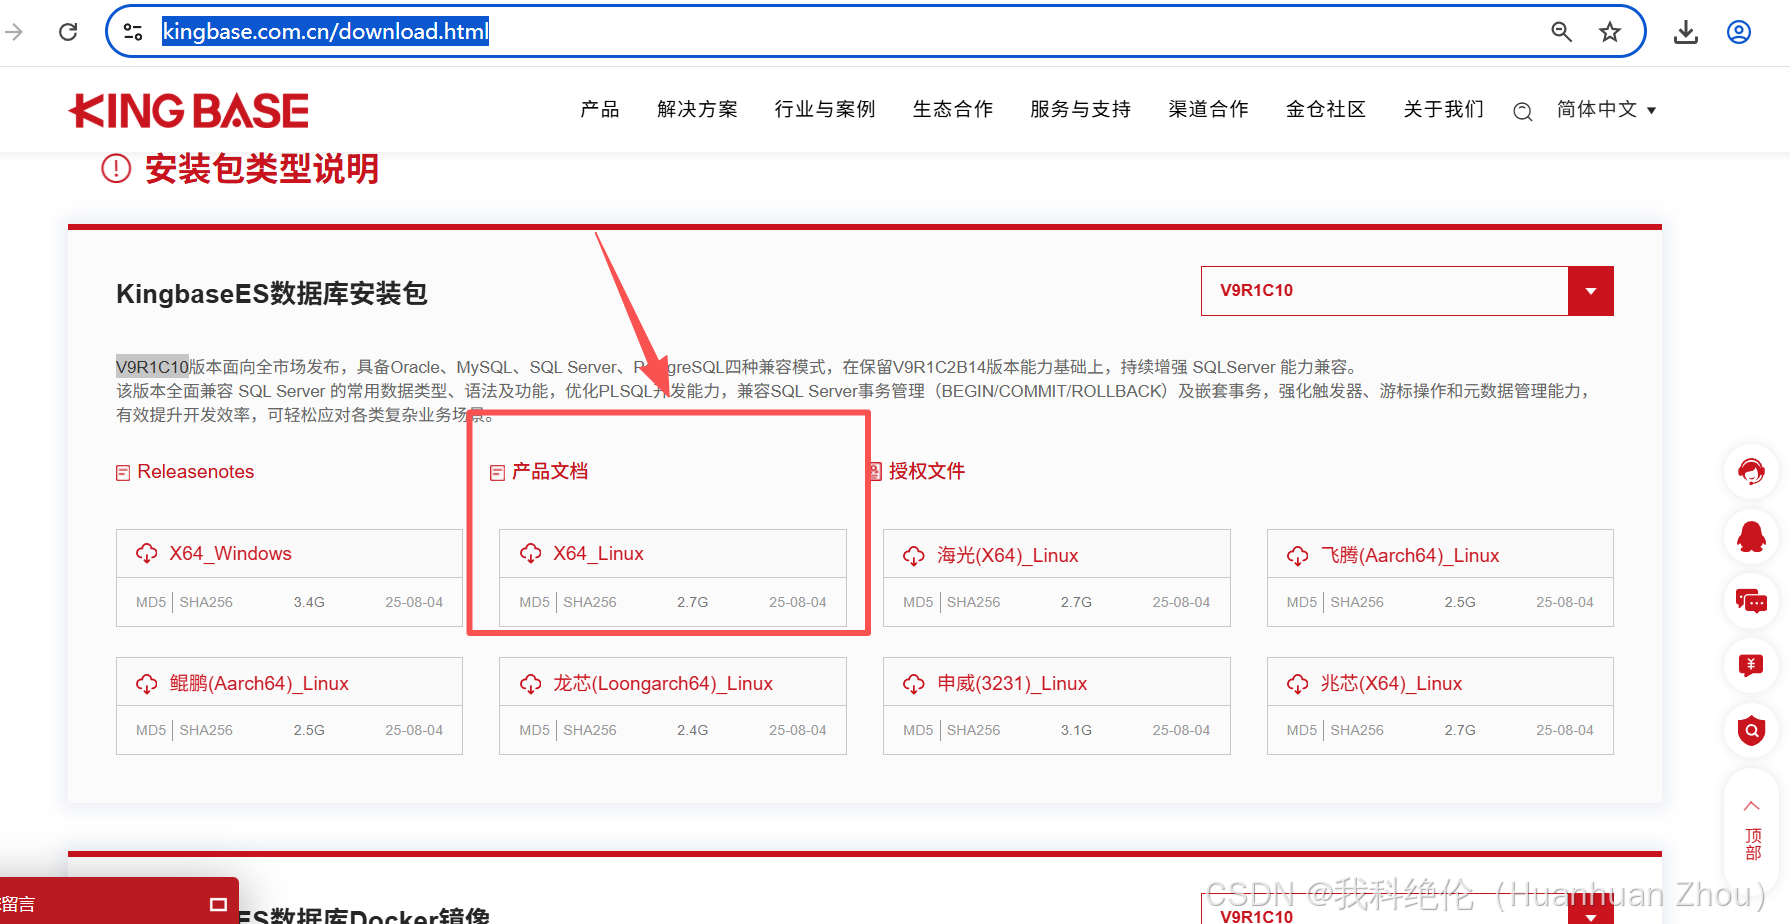The image size is (1790, 924).
Task: Open the chat bubbles message icon
Action: [1751, 601]
